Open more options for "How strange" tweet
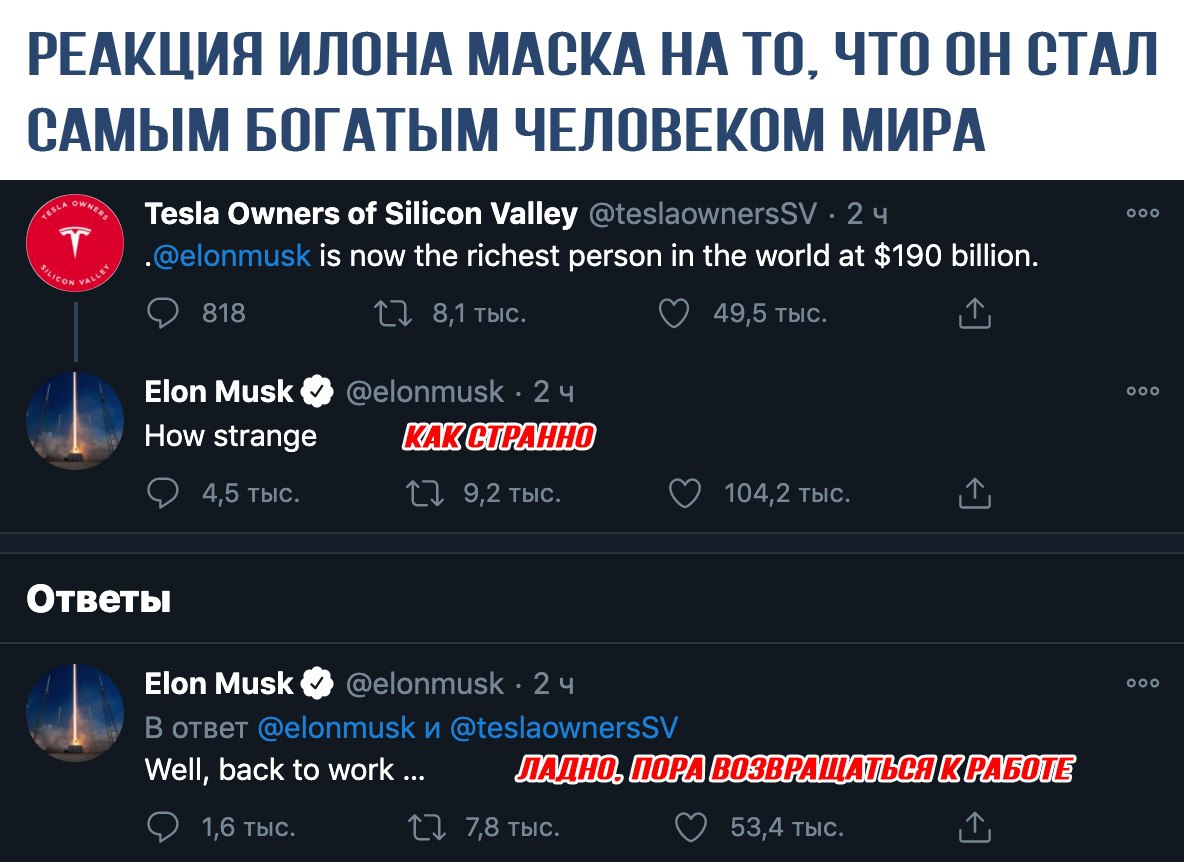This screenshot has width=1184, height=862. click(x=1142, y=391)
